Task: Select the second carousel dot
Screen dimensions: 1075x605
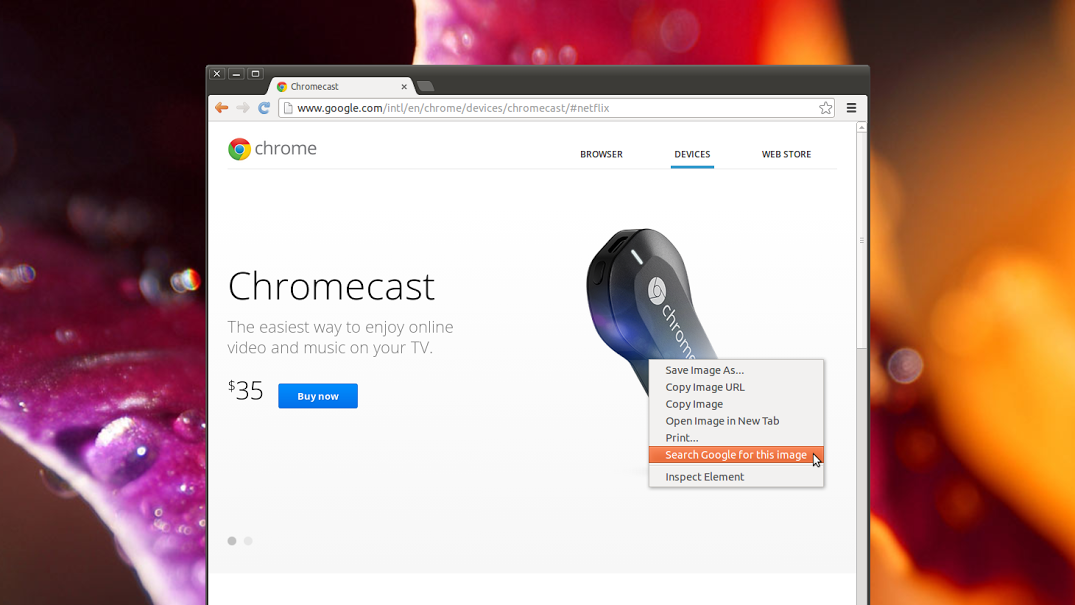Action: (248, 541)
